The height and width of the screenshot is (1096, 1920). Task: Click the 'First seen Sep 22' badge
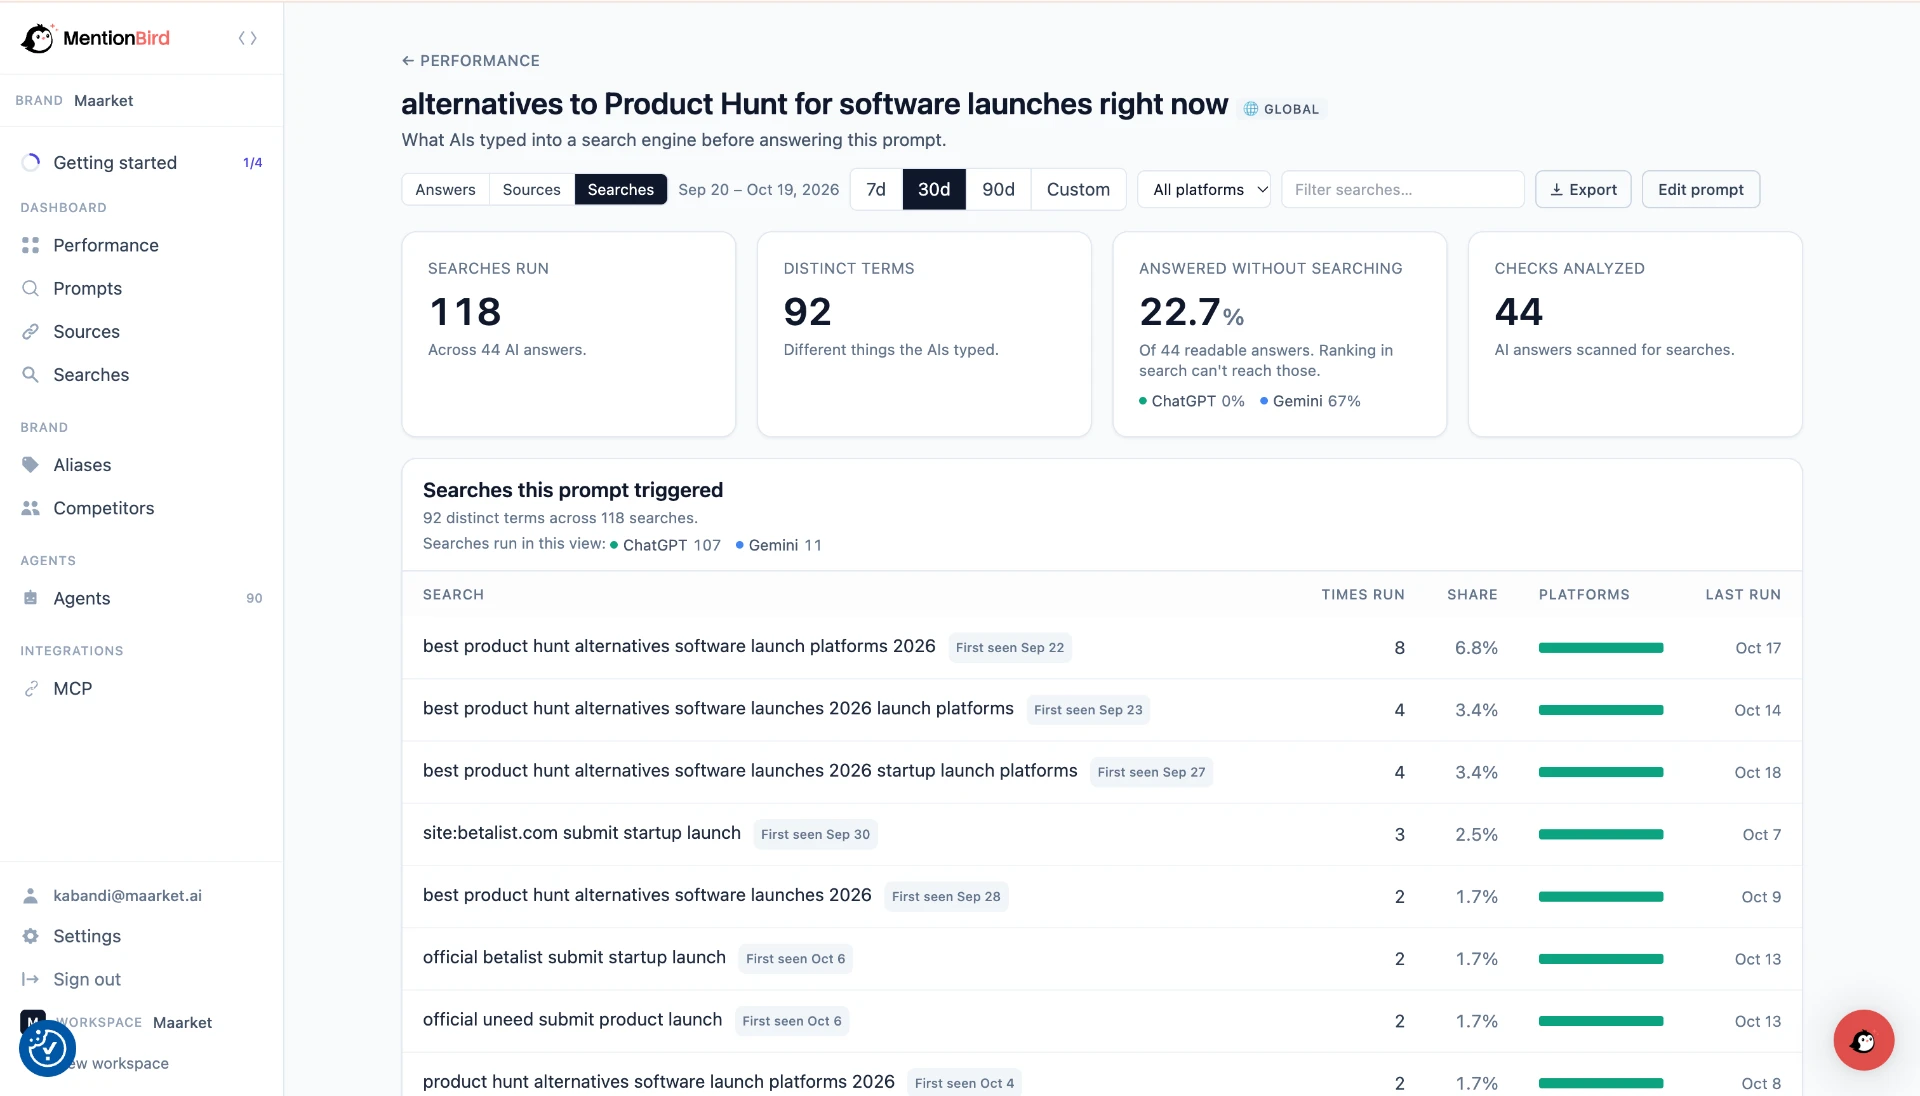(1009, 647)
